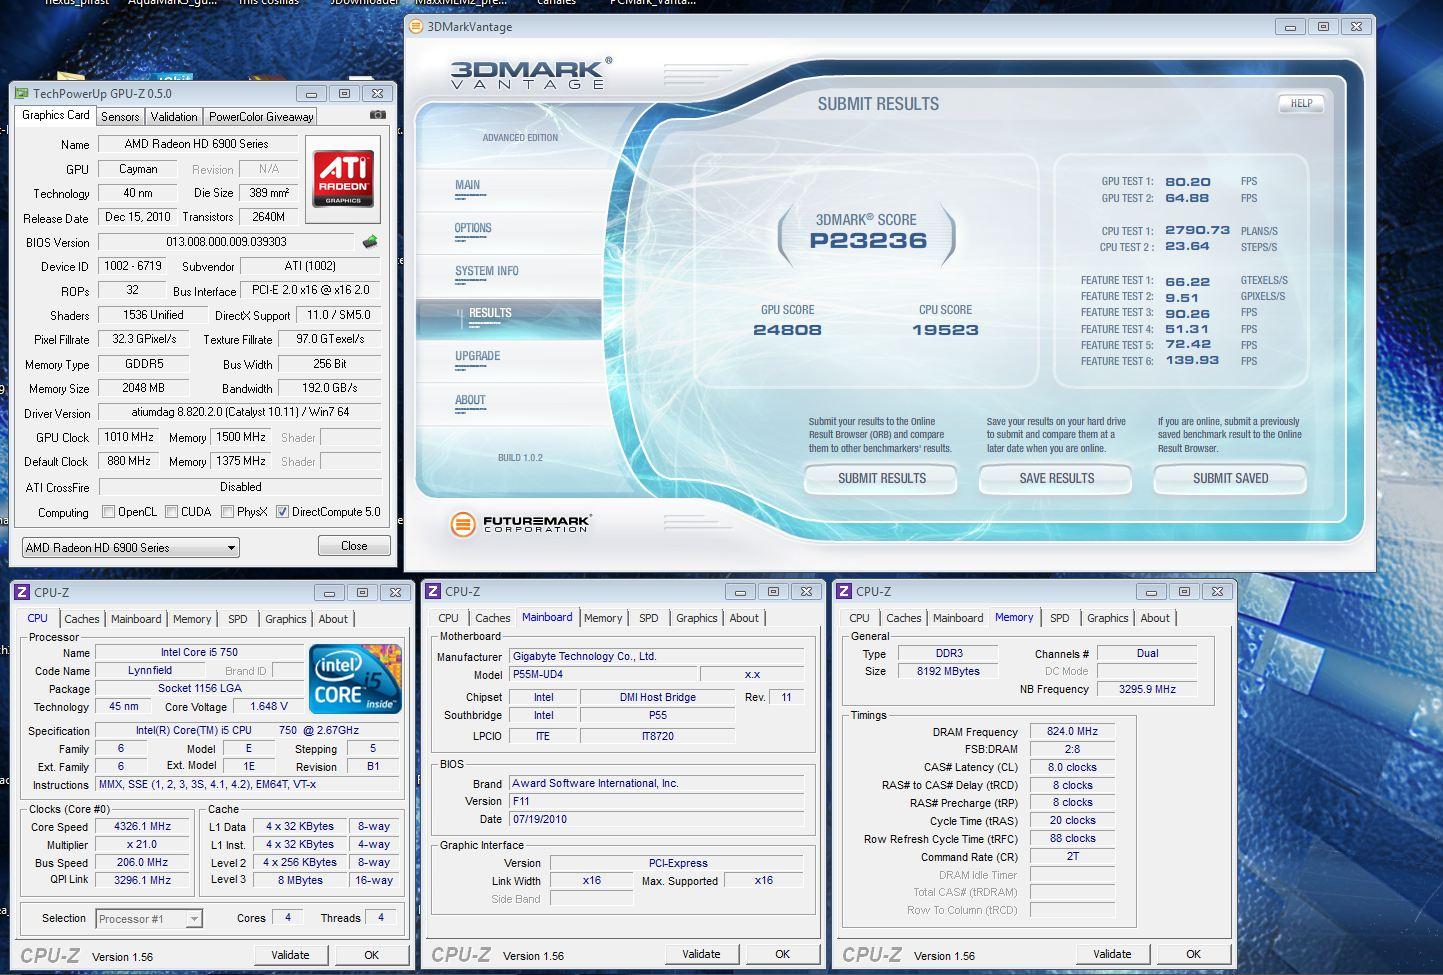Click the GPU score 24808 value
Screen dimensions: 1443x975
coord(787,330)
